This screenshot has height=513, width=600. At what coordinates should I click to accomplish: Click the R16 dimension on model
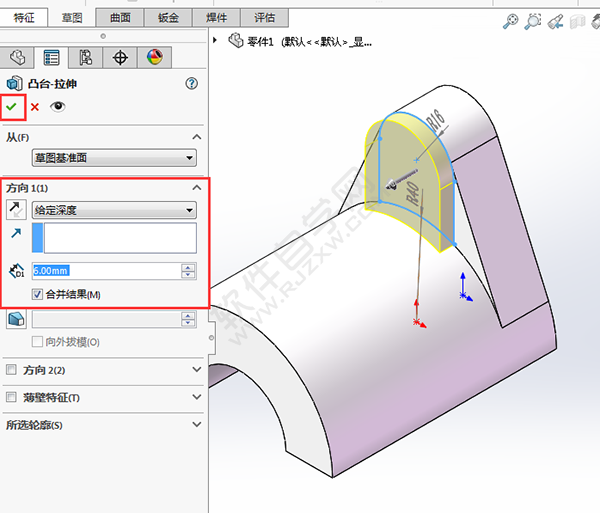point(437,121)
